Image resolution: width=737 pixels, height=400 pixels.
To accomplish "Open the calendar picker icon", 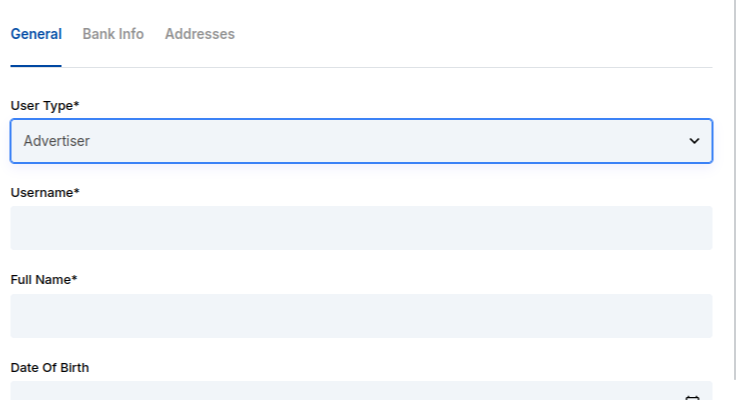I will [x=692, y=397].
